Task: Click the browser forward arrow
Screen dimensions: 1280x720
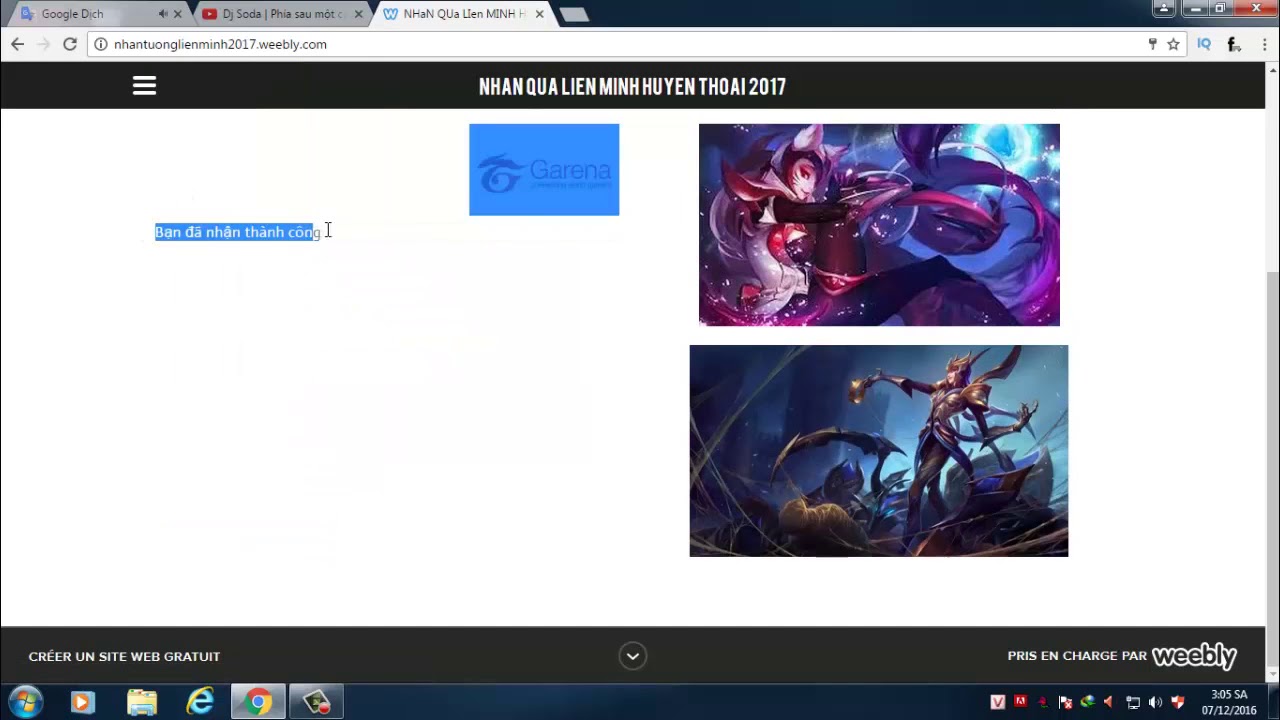Action: click(x=43, y=44)
